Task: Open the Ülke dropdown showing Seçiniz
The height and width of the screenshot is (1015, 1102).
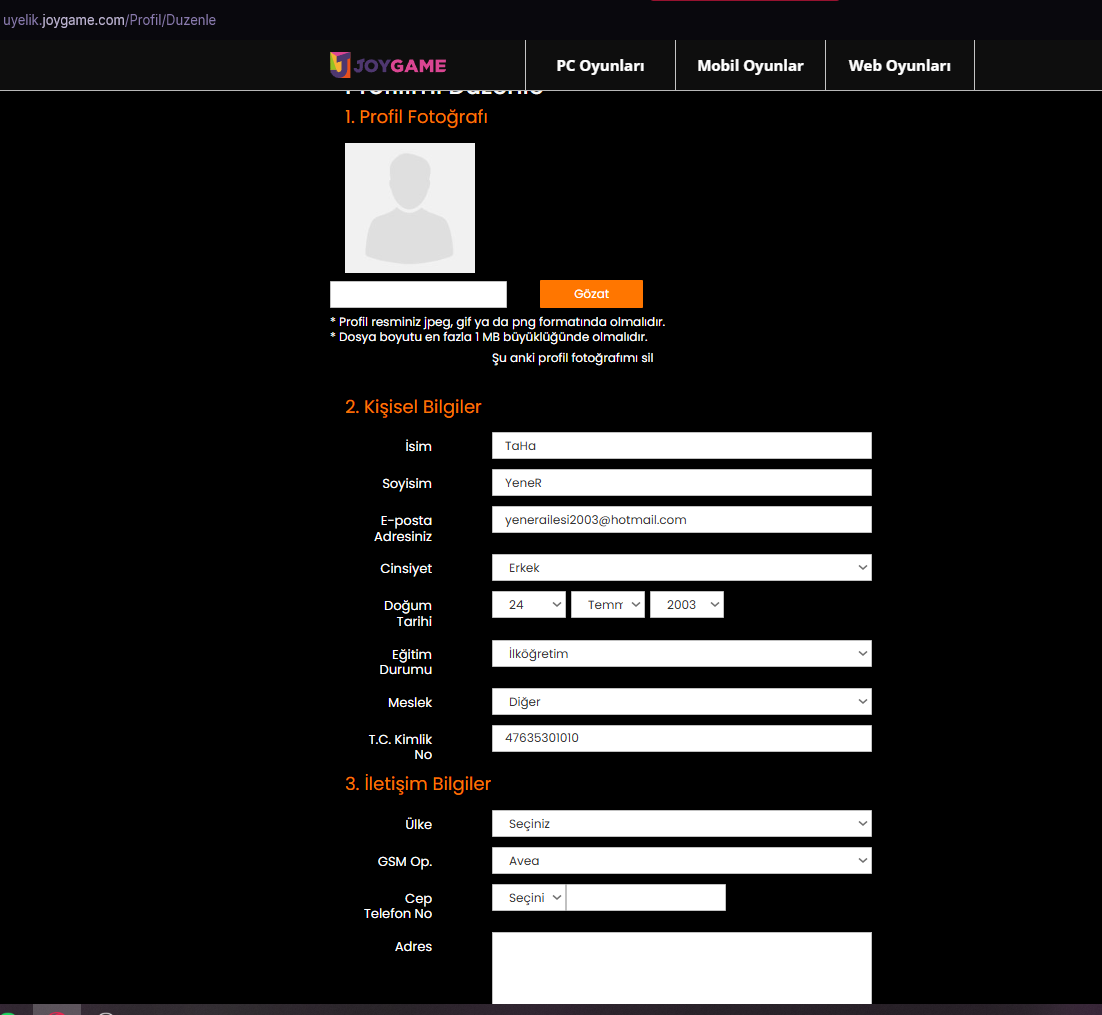Action: [682, 824]
